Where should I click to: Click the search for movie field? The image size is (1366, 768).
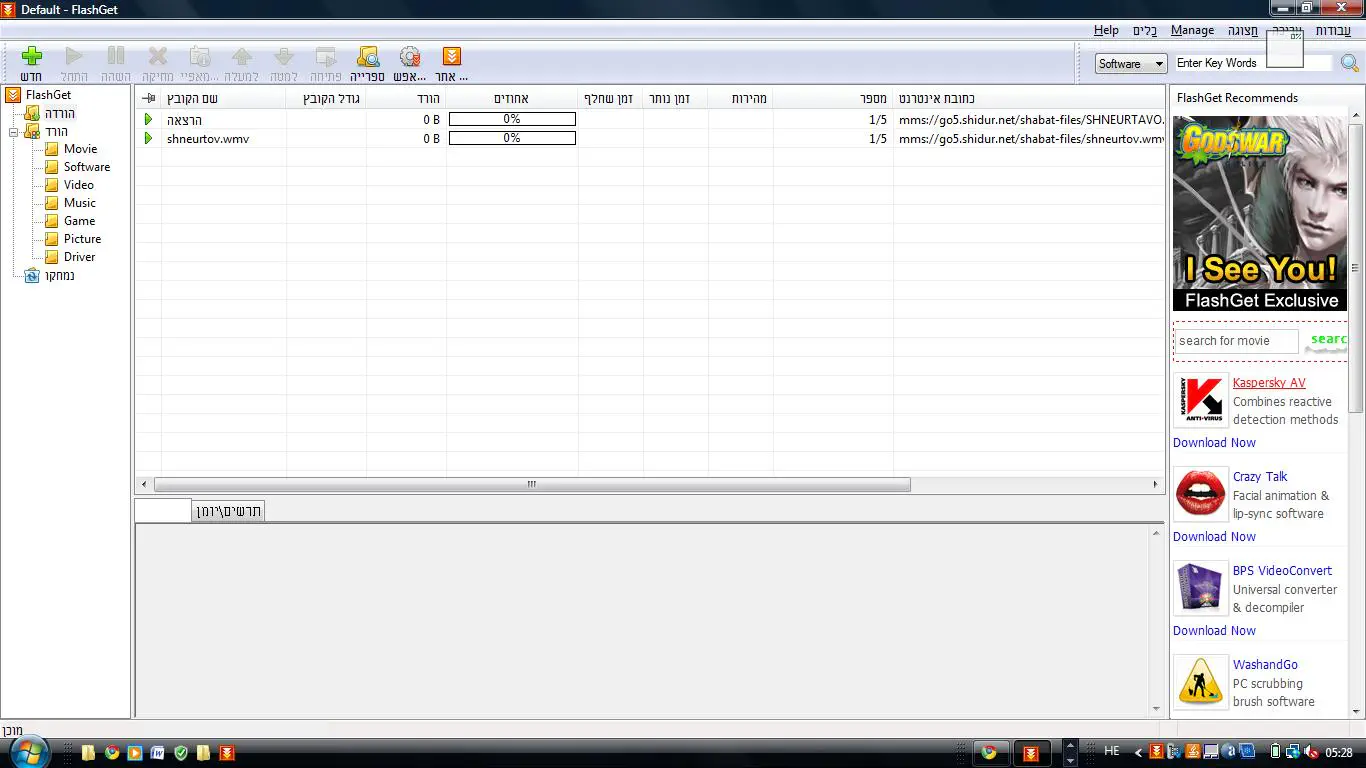1235,341
